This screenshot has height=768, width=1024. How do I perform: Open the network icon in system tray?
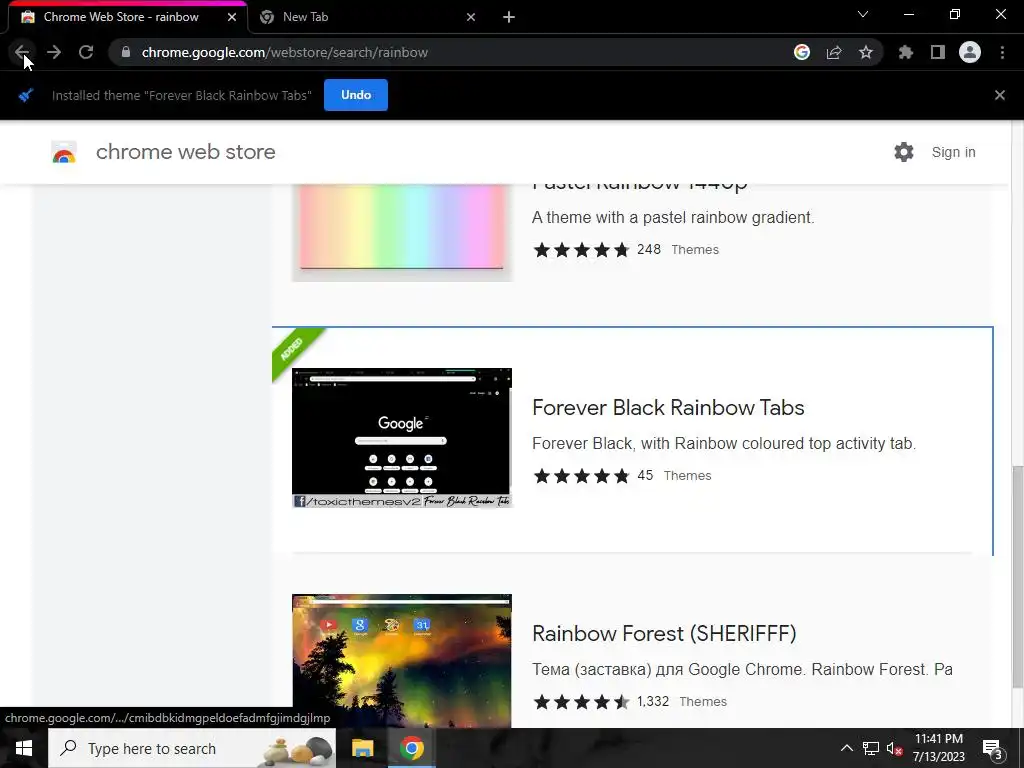click(871, 748)
